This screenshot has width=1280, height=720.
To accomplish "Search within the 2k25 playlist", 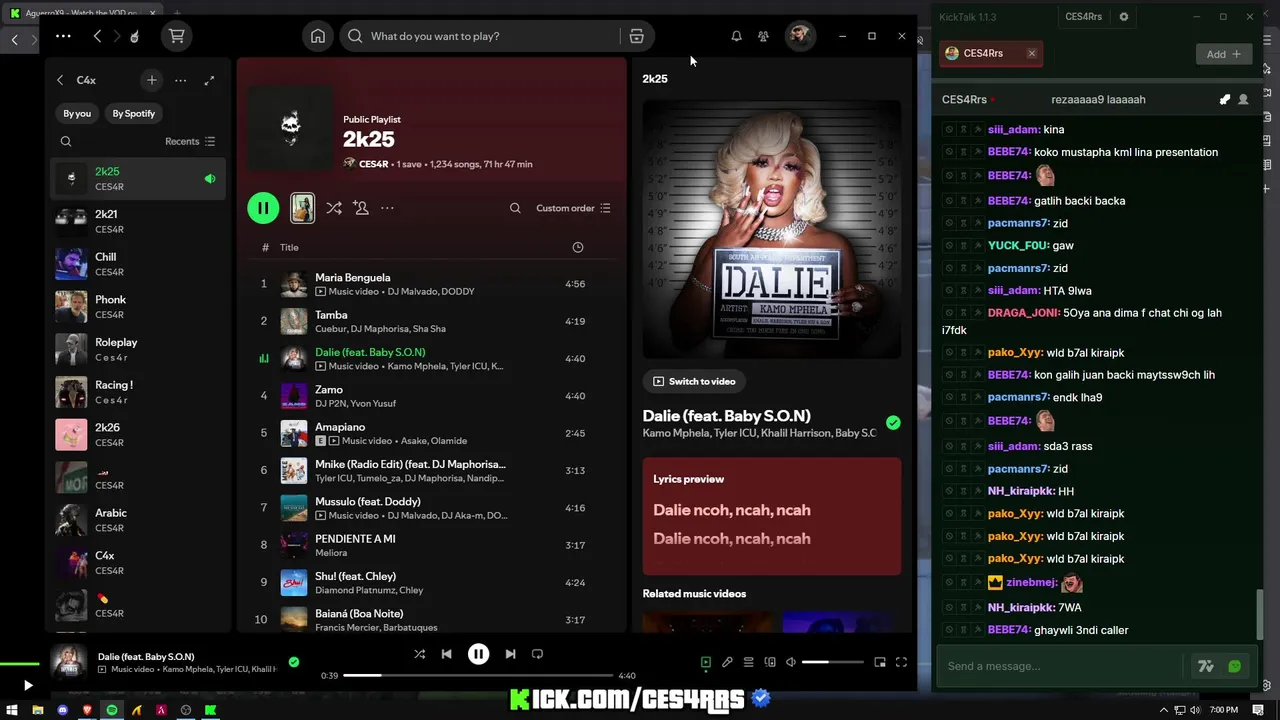I will [x=515, y=208].
